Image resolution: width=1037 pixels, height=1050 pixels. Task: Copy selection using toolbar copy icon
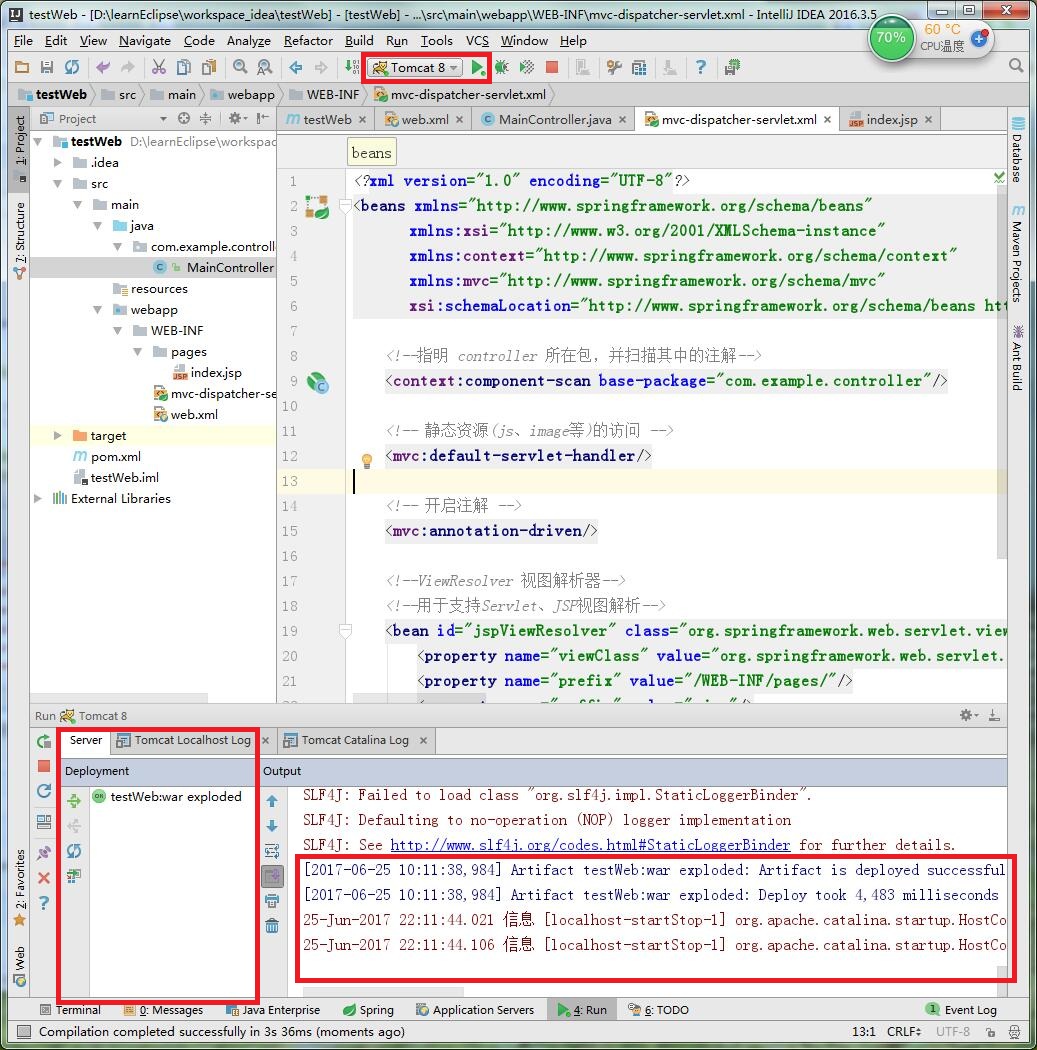183,67
